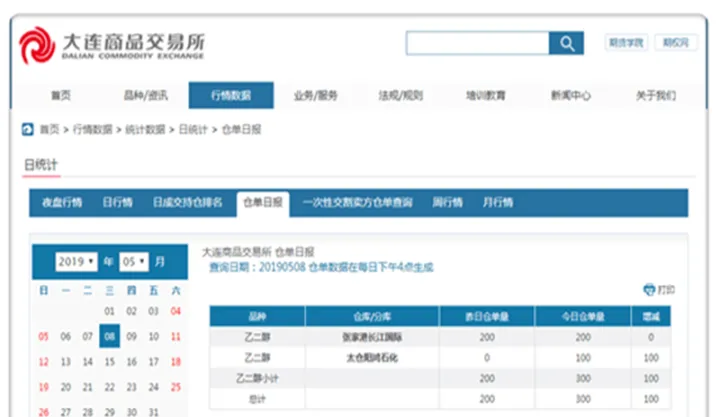The image size is (720, 417).
Task: Focus the site search input field
Action: (x=478, y=43)
